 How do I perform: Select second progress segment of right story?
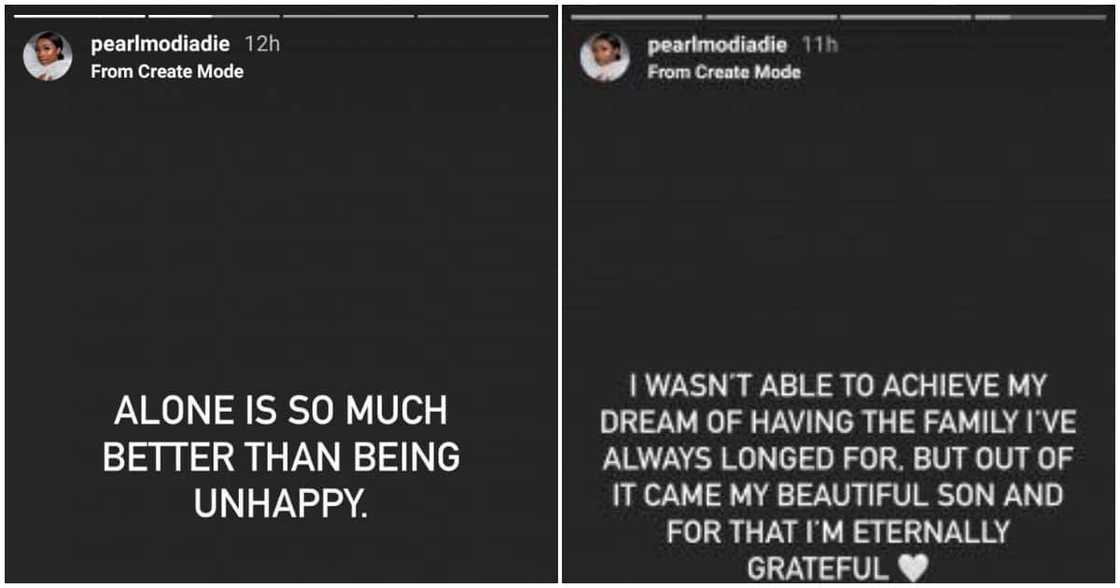pyautogui.click(x=771, y=17)
